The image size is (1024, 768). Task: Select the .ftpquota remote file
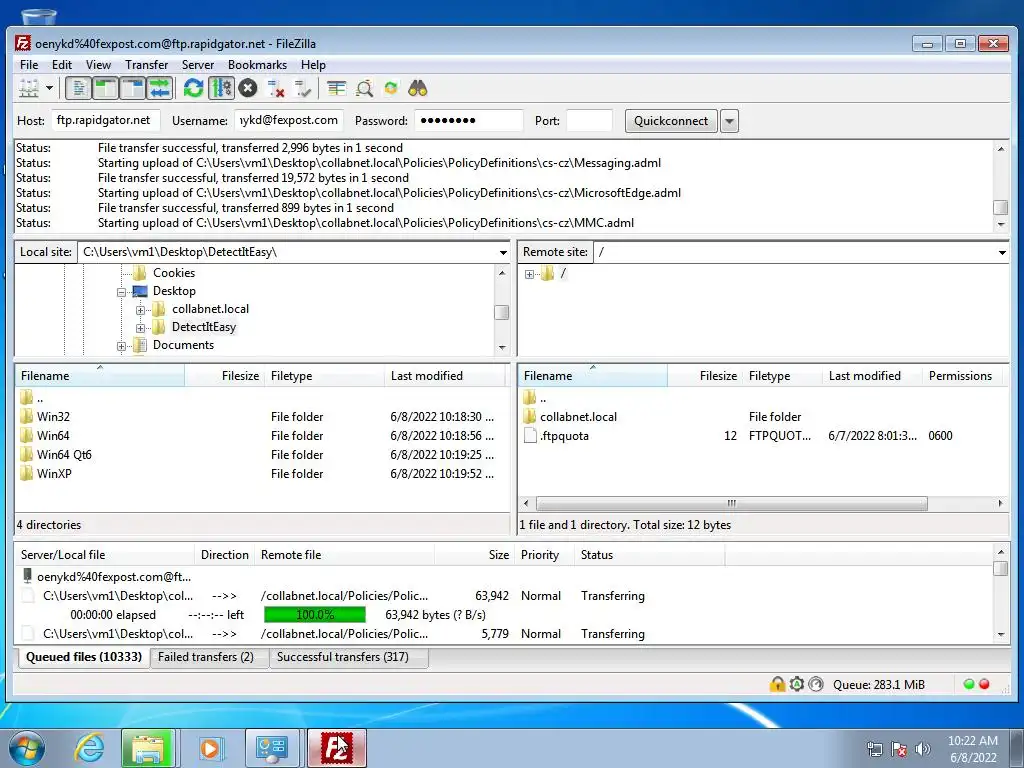point(564,436)
